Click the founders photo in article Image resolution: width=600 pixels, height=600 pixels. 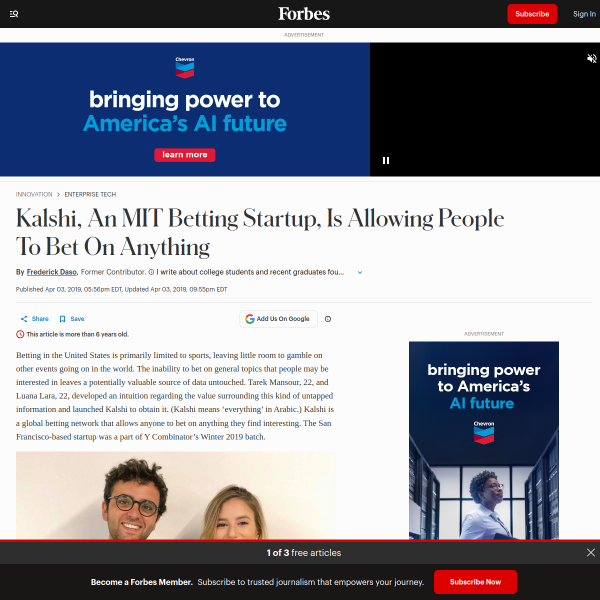[x=176, y=496]
